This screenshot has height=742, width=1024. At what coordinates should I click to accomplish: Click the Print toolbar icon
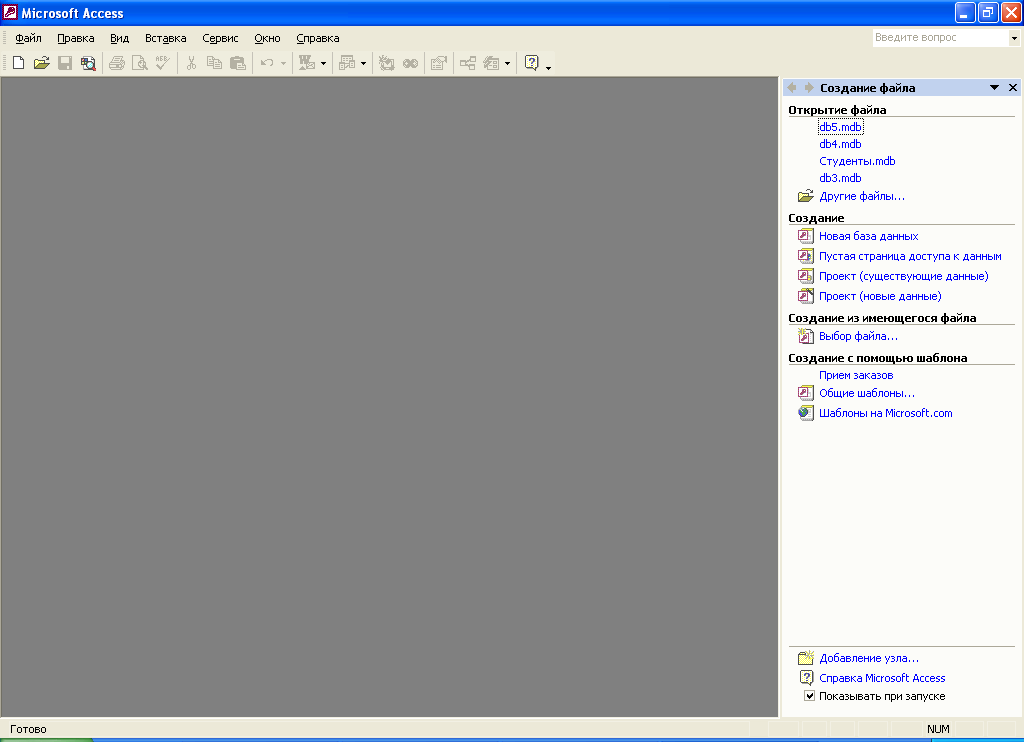(x=117, y=63)
